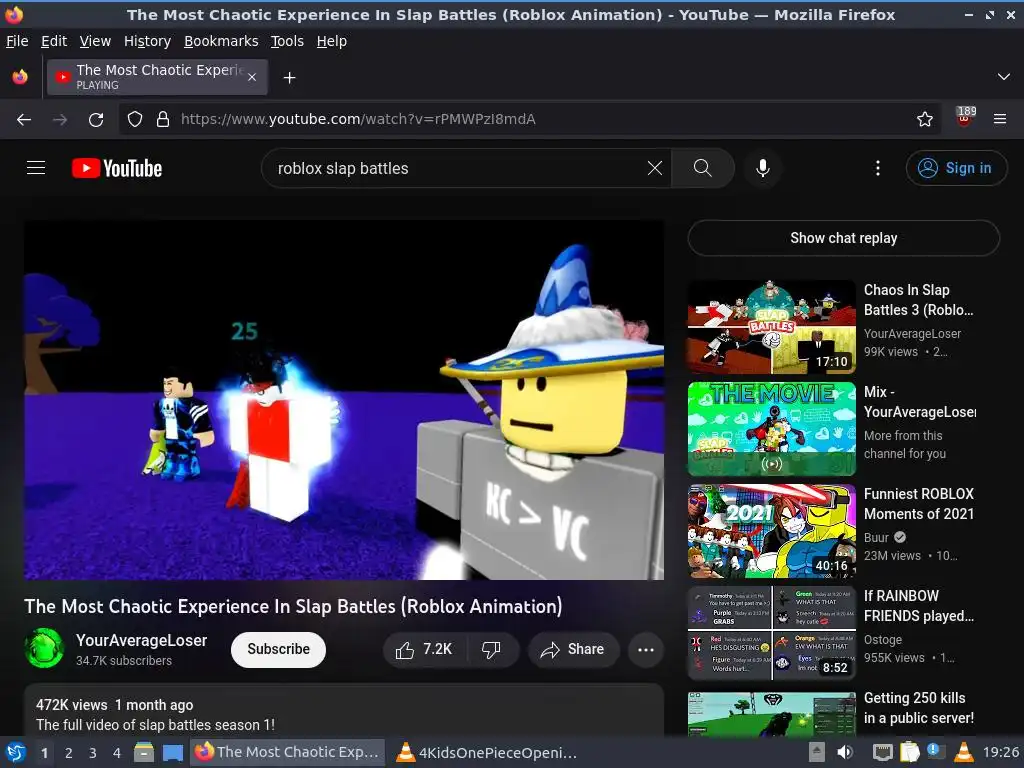1024x768 pixels.
Task: Open the View menu
Action: 95,41
